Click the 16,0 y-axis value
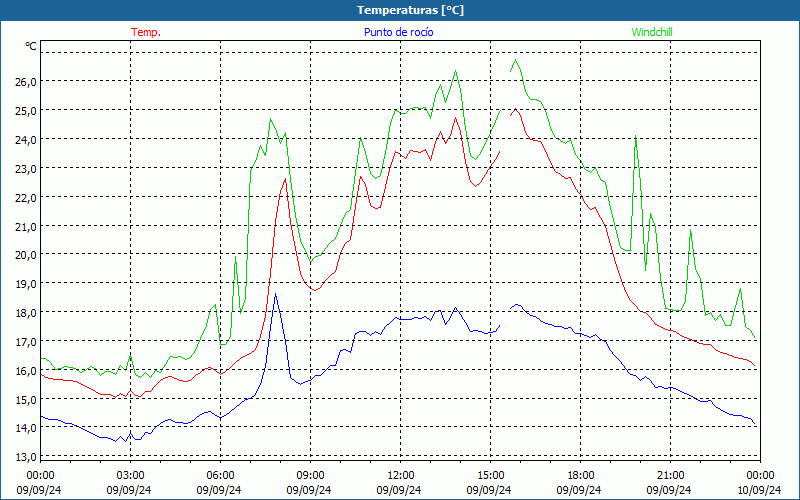The height and width of the screenshot is (500, 800). [24, 370]
